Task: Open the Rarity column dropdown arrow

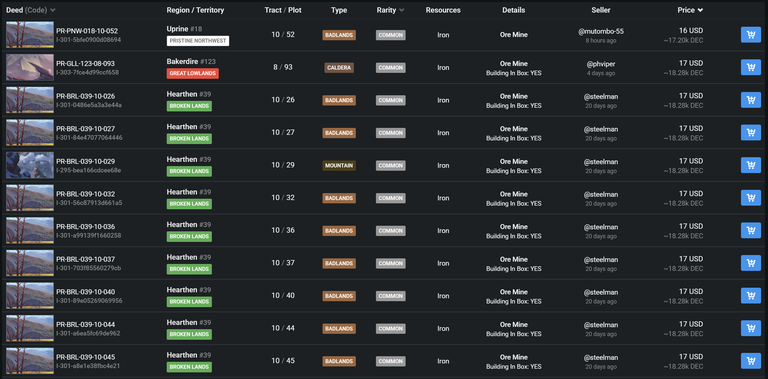Action: [402, 10]
